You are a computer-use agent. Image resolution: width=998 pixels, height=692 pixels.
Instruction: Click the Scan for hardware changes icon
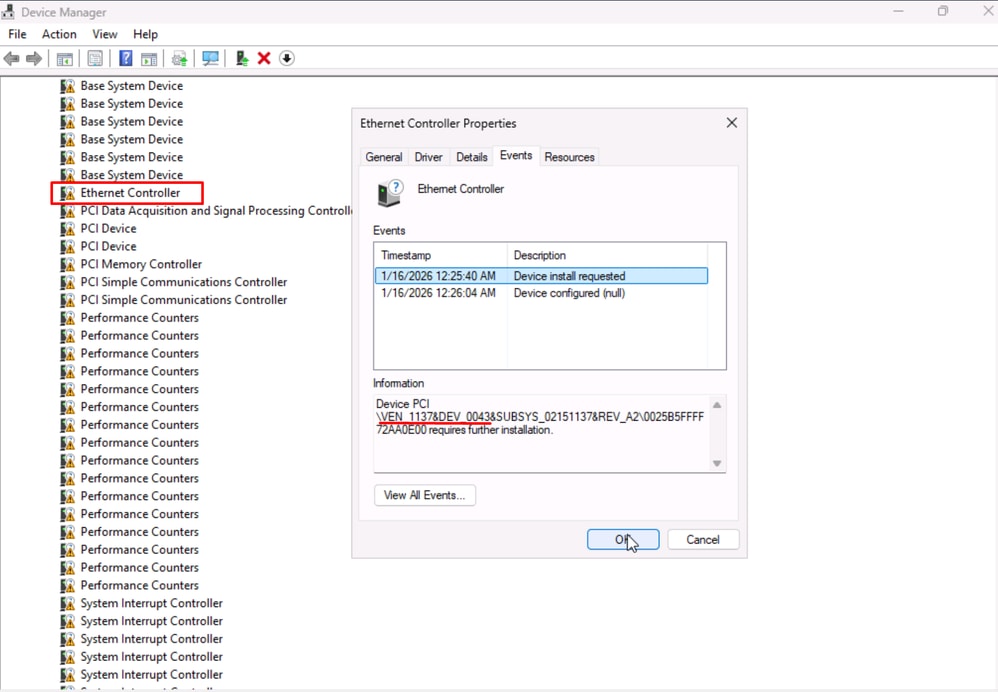(210, 58)
